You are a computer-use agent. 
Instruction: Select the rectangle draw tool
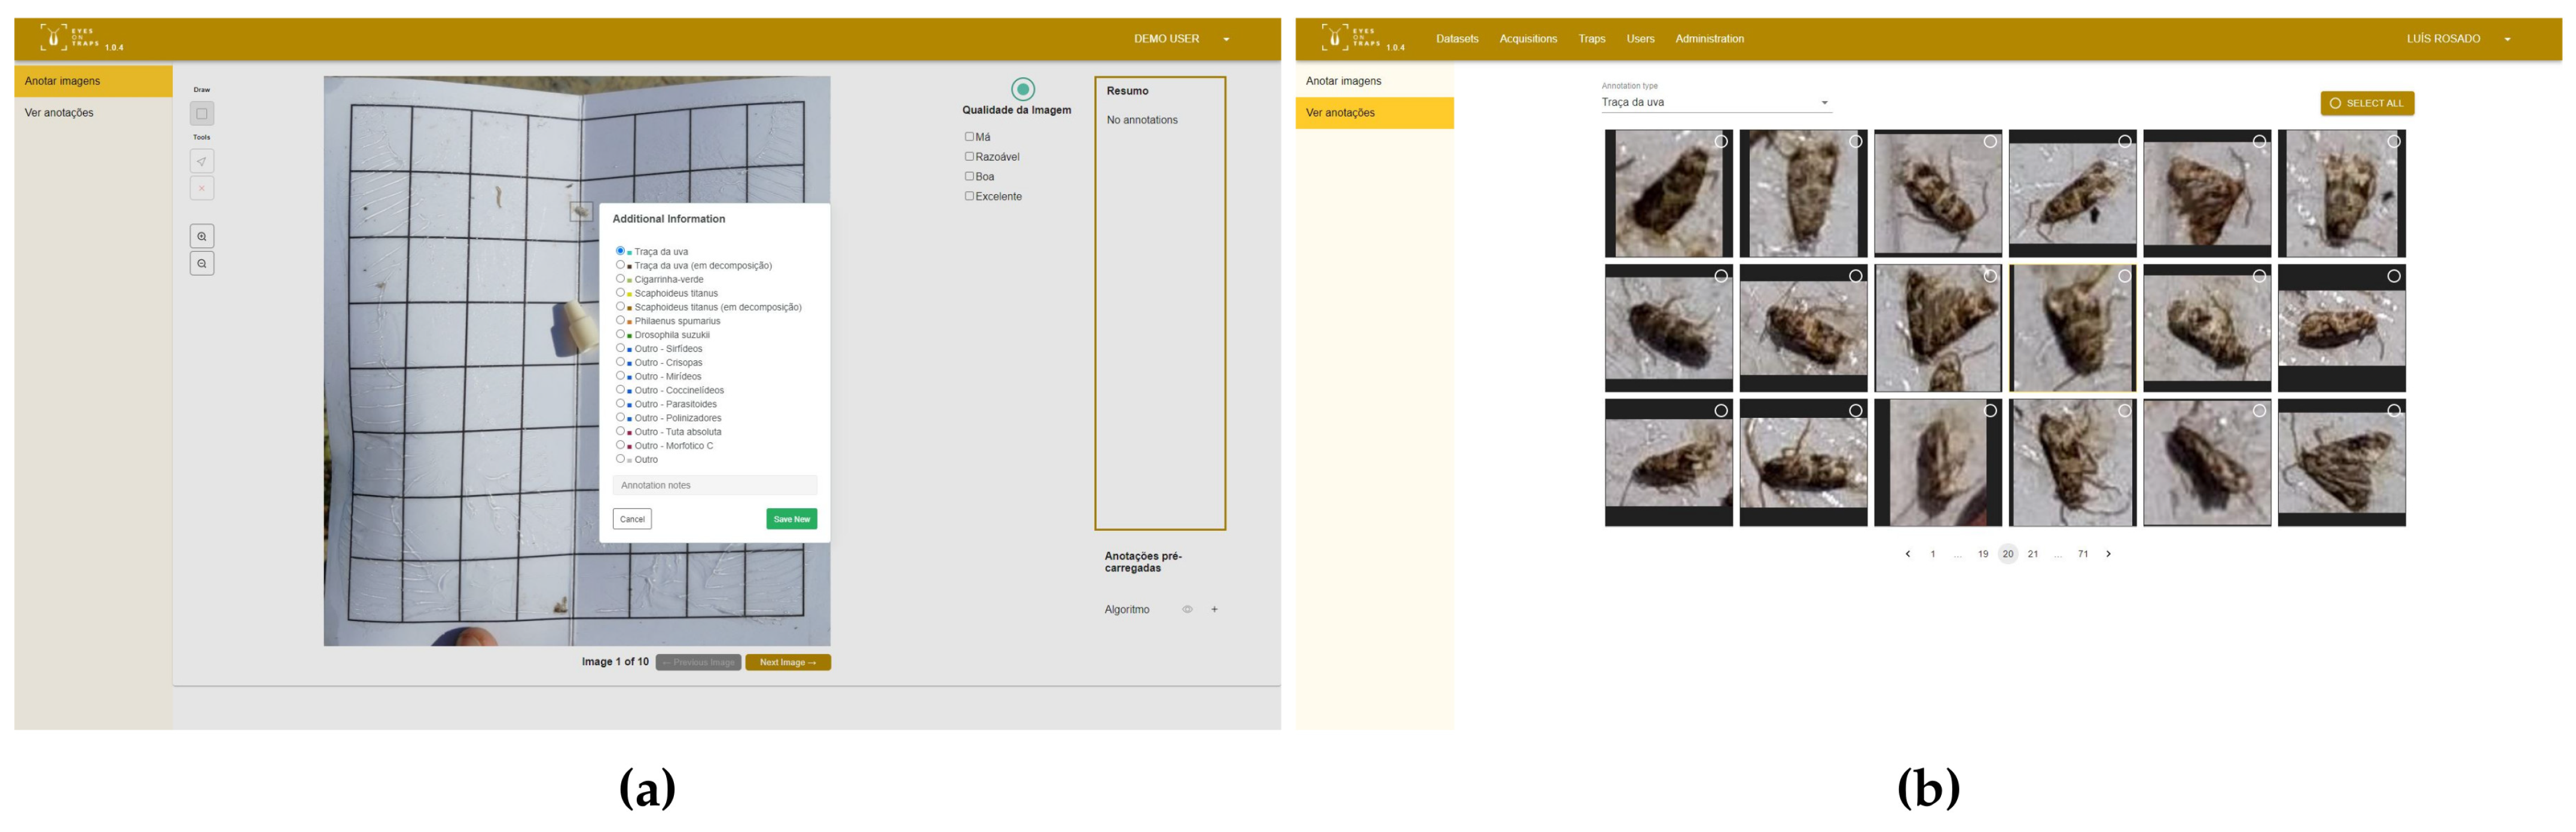(x=202, y=114)
